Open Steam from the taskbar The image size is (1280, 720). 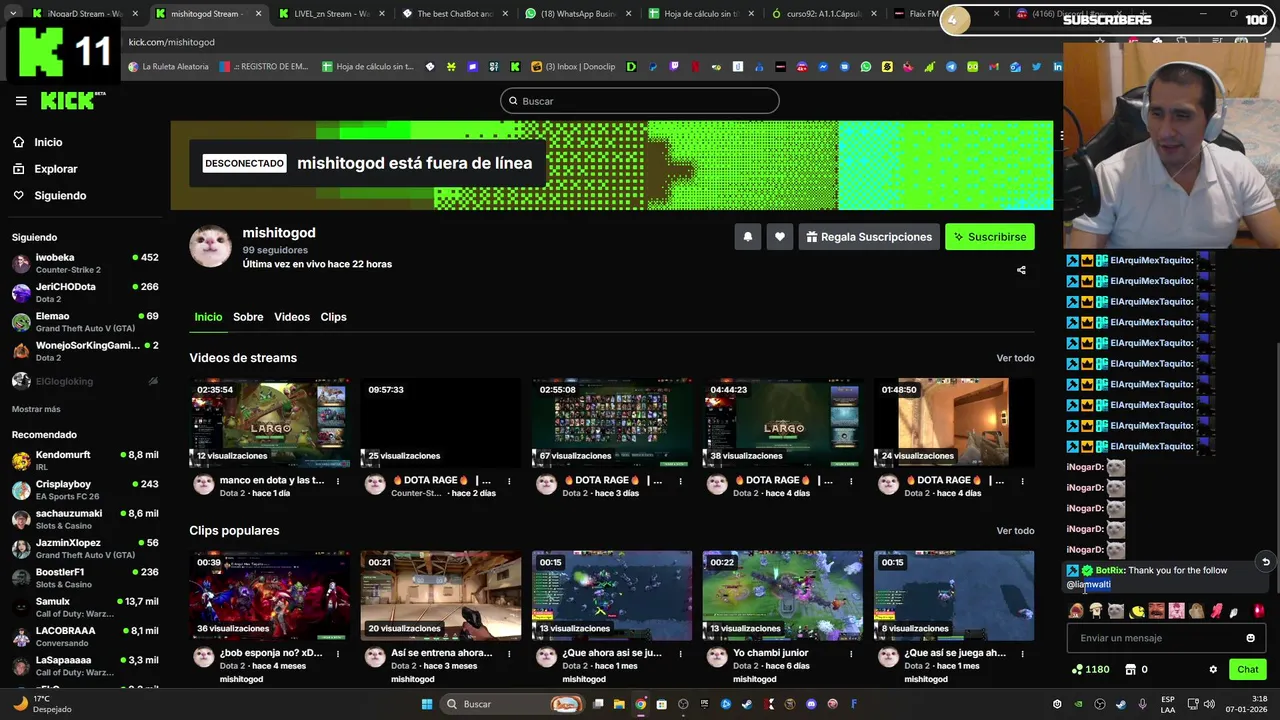click(747, 704)
